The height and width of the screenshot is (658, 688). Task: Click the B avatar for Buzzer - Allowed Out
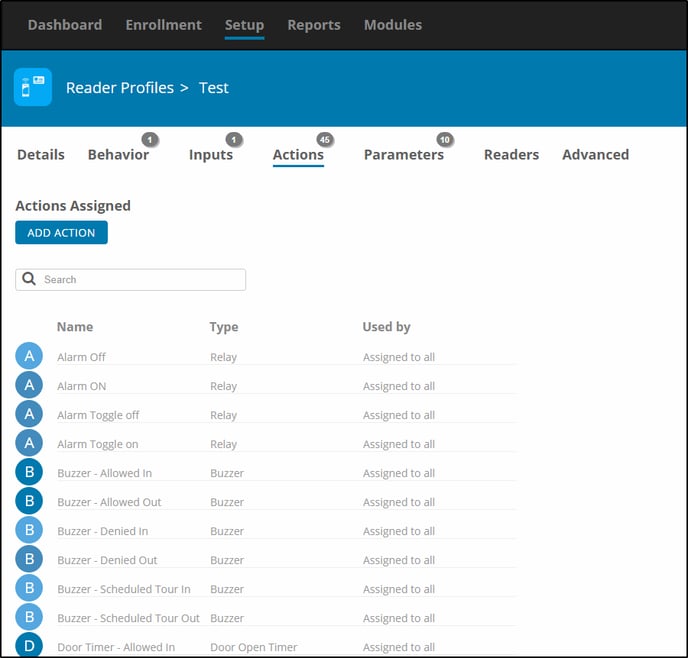pos(29,501)
